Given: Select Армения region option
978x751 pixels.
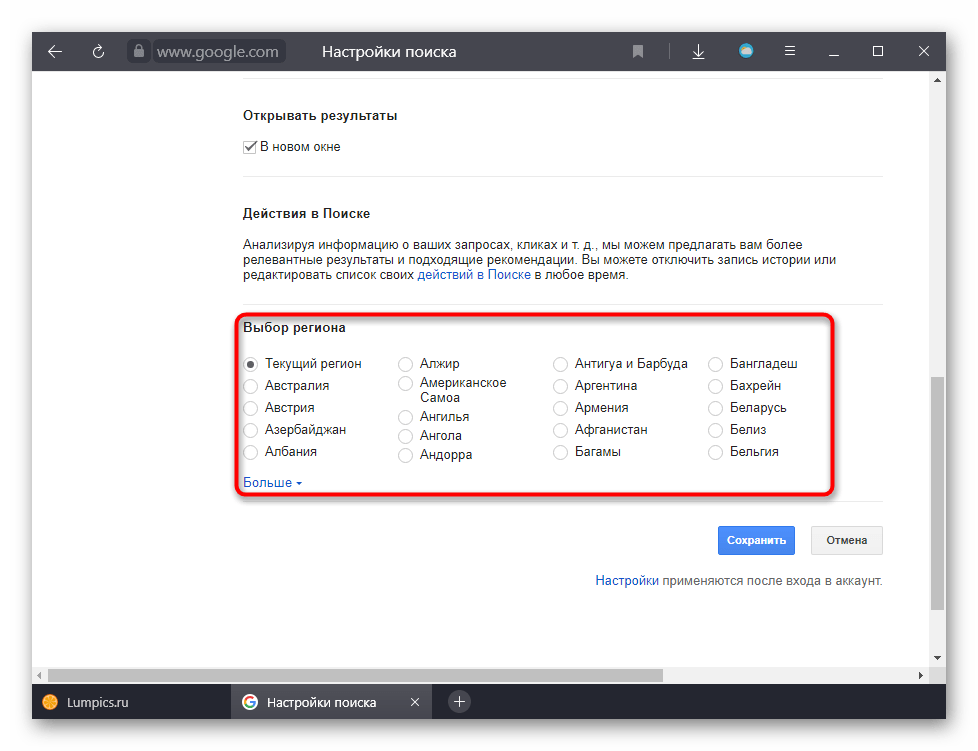Looking at the screenshot, I should click(560, 408).
